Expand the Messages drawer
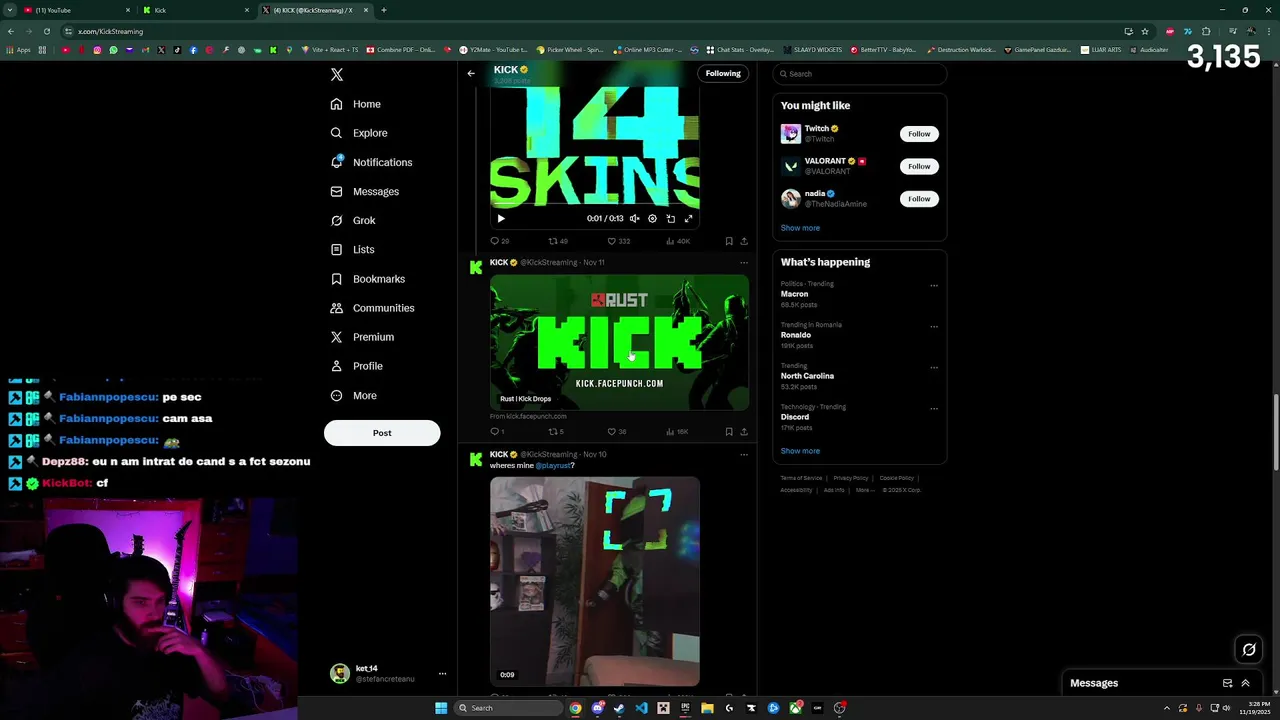 tap(1245, 683)
